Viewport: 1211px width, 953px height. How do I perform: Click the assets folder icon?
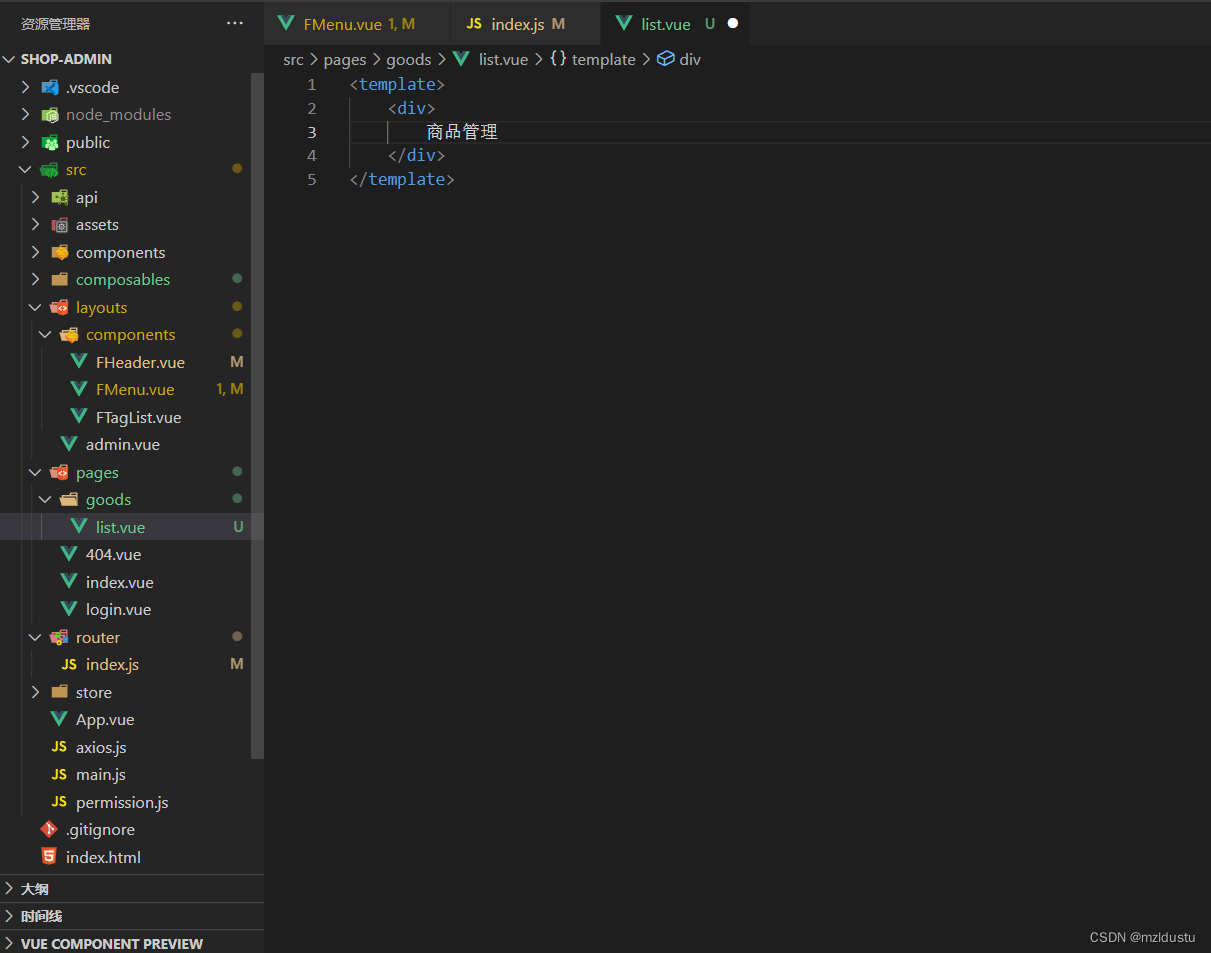59,224
